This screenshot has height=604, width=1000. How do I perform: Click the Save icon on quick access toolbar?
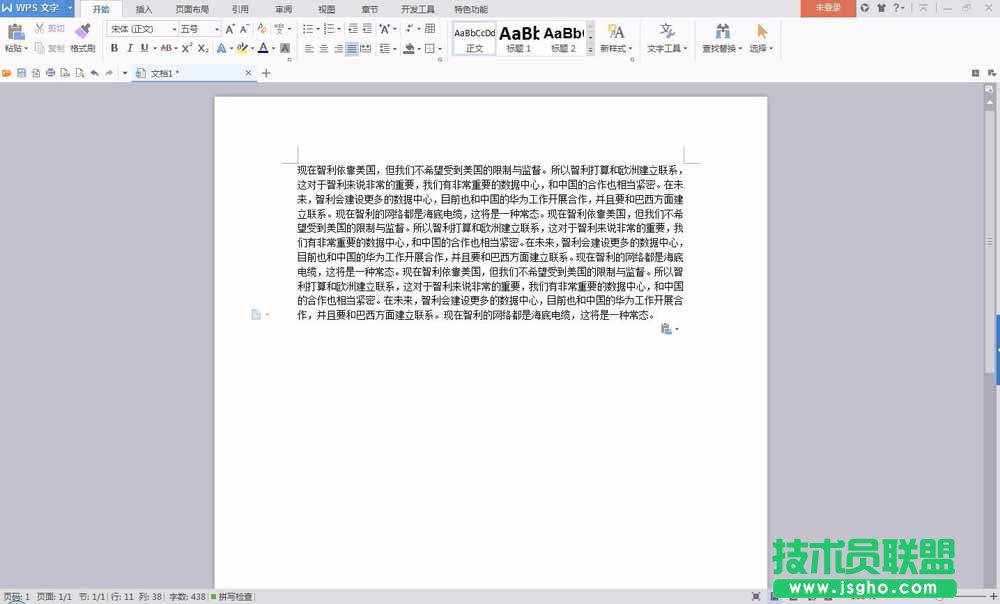click(22, 72)
